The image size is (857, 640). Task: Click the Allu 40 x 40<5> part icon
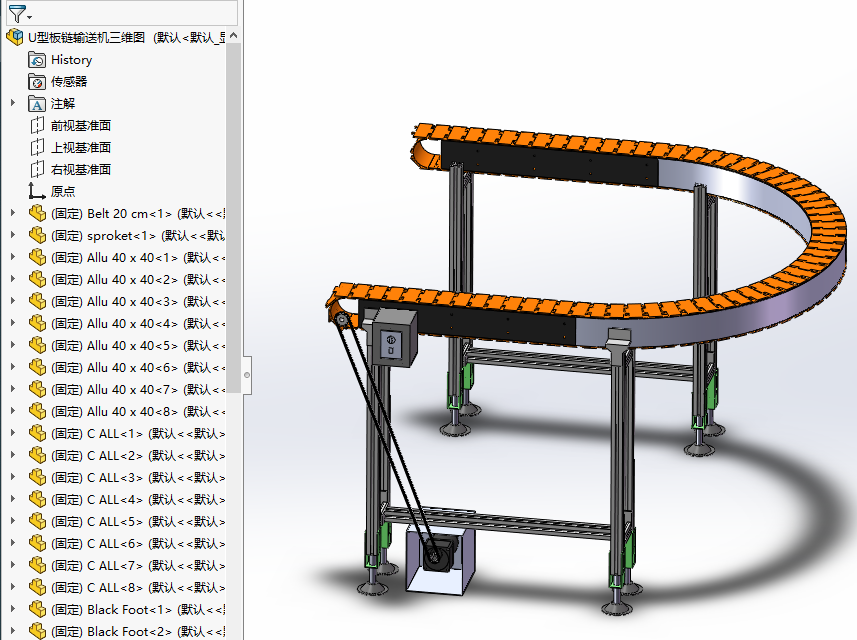[37, 345]
